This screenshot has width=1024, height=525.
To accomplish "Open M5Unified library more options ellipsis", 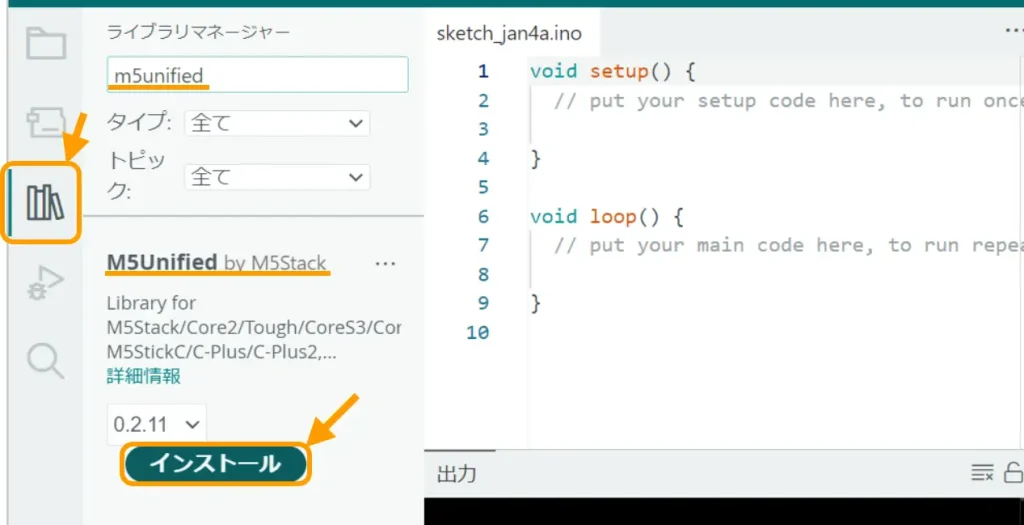I will pos(385,263).
